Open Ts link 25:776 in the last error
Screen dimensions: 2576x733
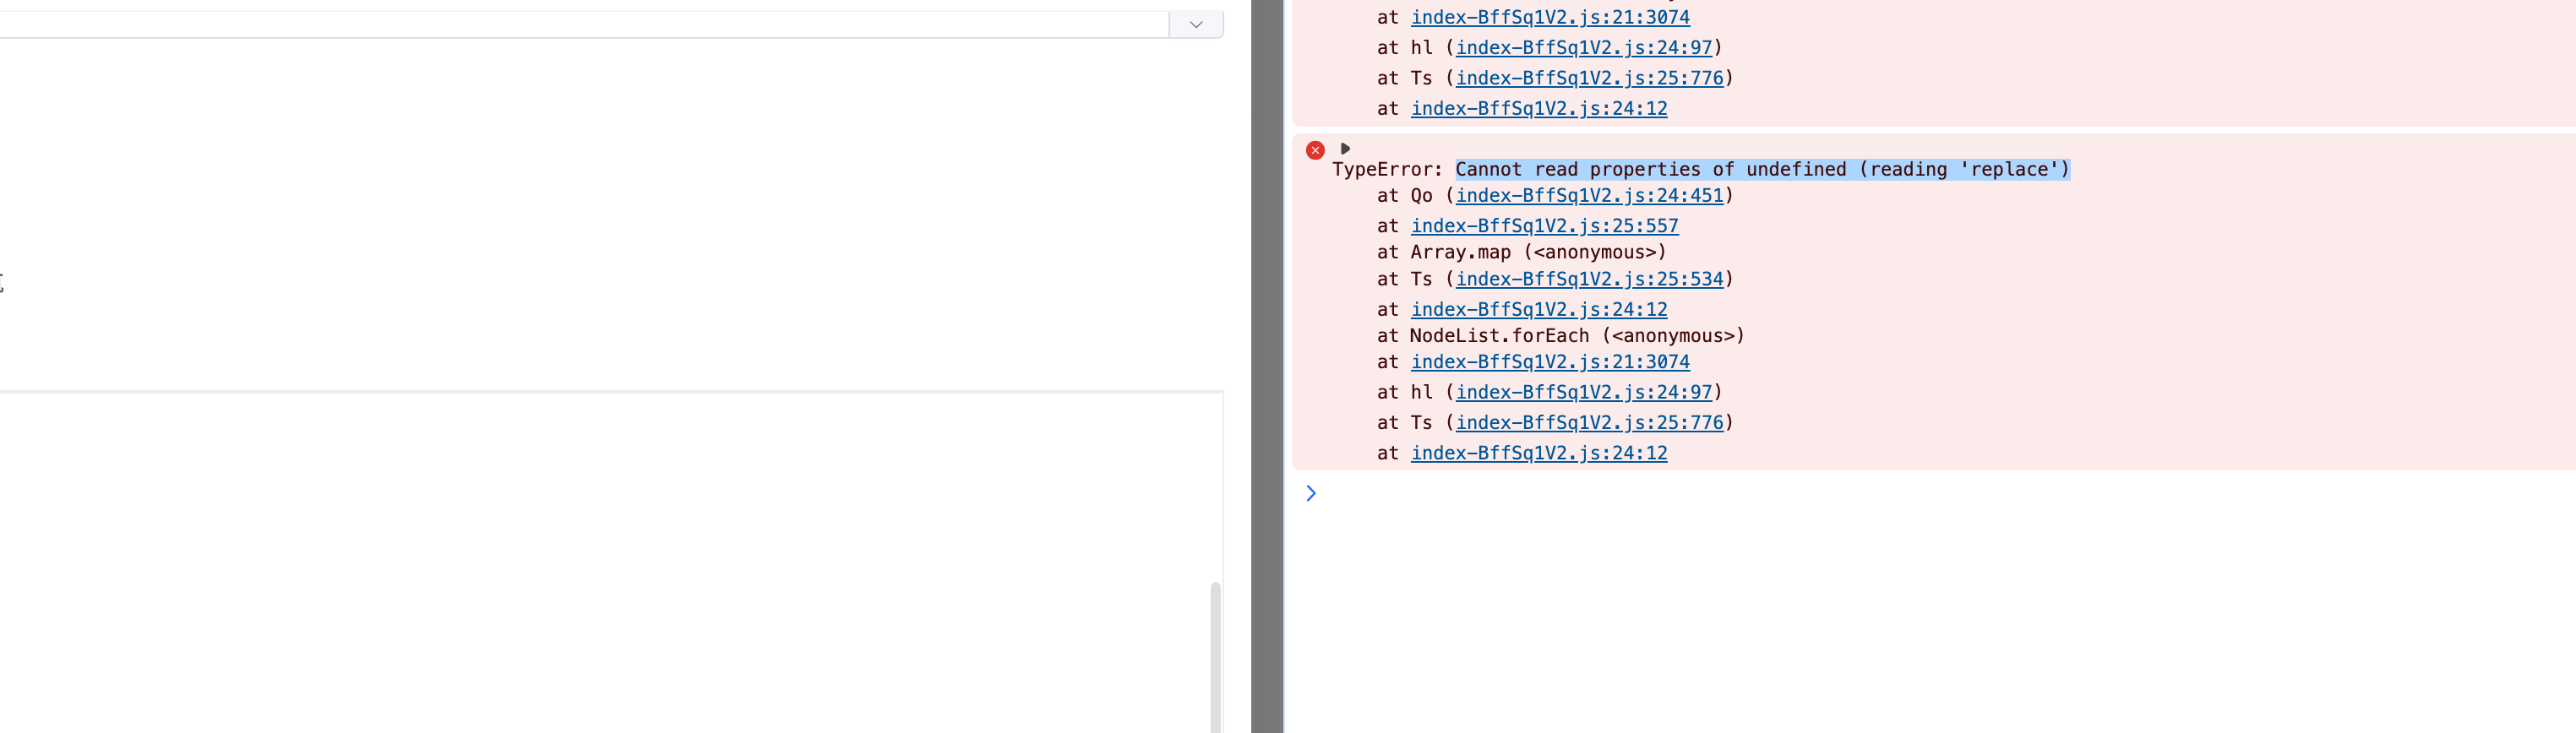pyautogui.click(x=1589, y=422)
